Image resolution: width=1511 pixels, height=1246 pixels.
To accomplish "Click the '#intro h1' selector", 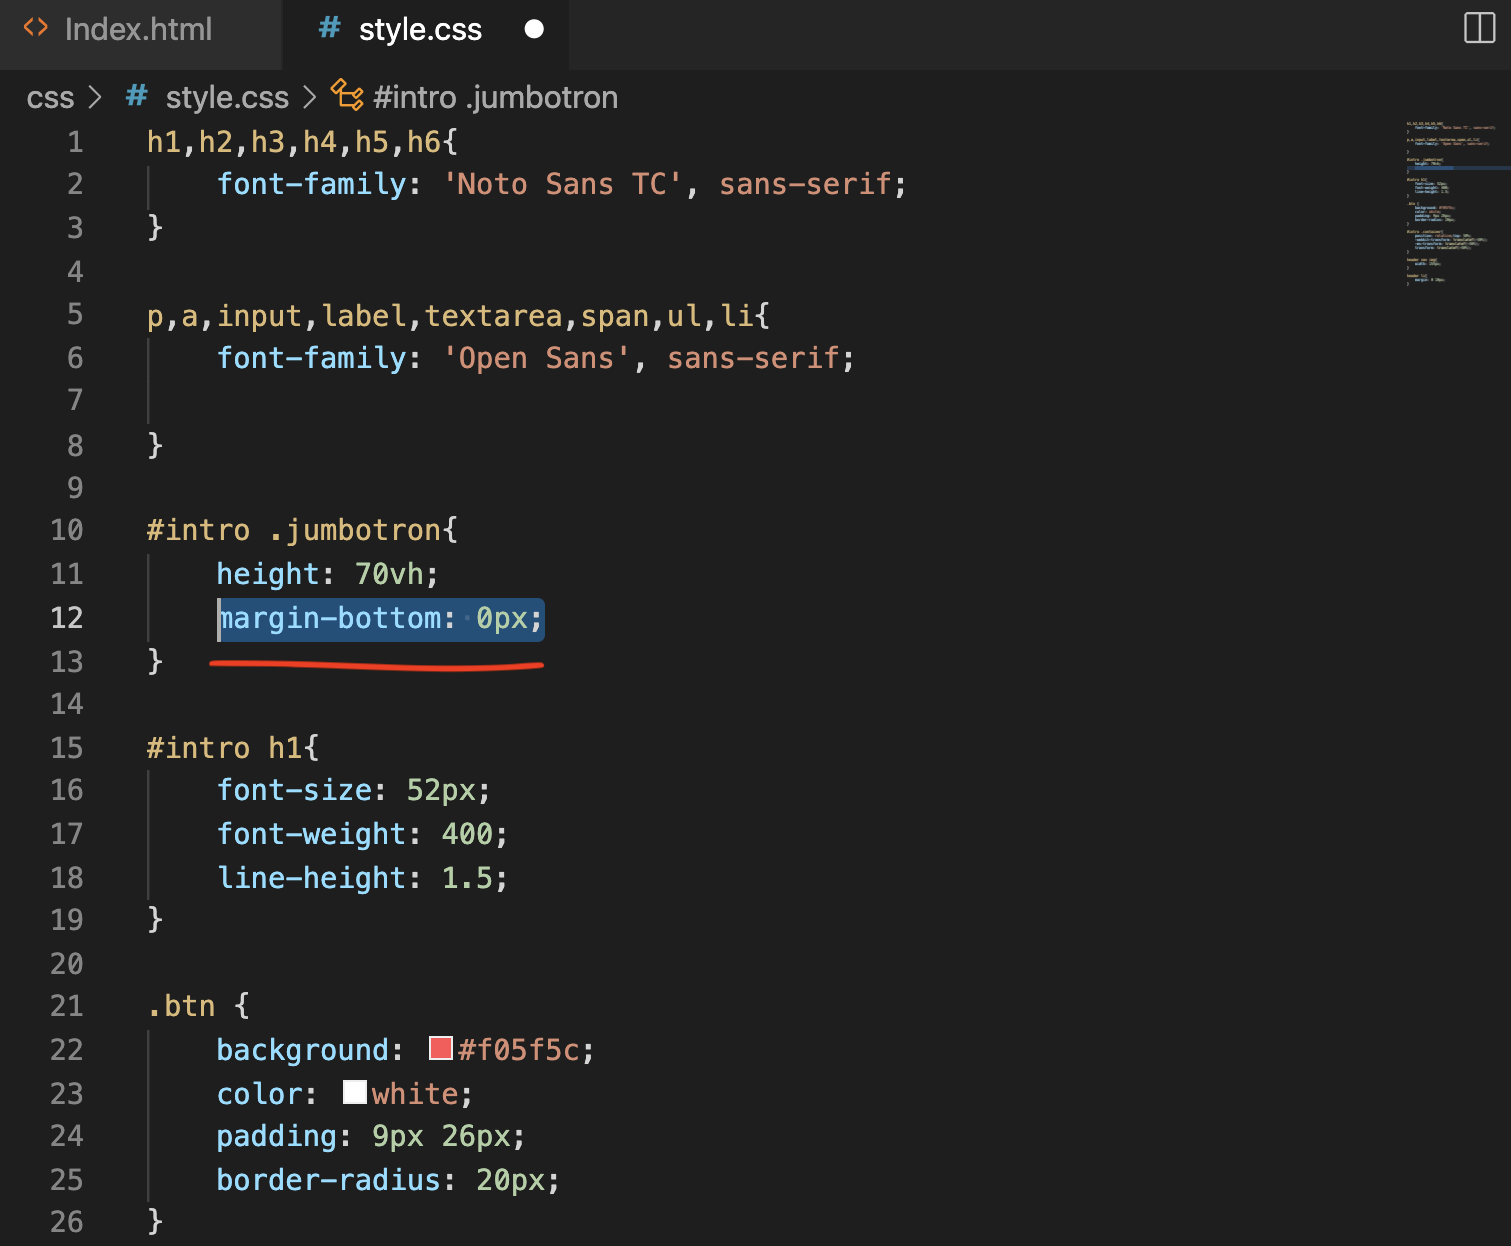I will click(225, 748).
